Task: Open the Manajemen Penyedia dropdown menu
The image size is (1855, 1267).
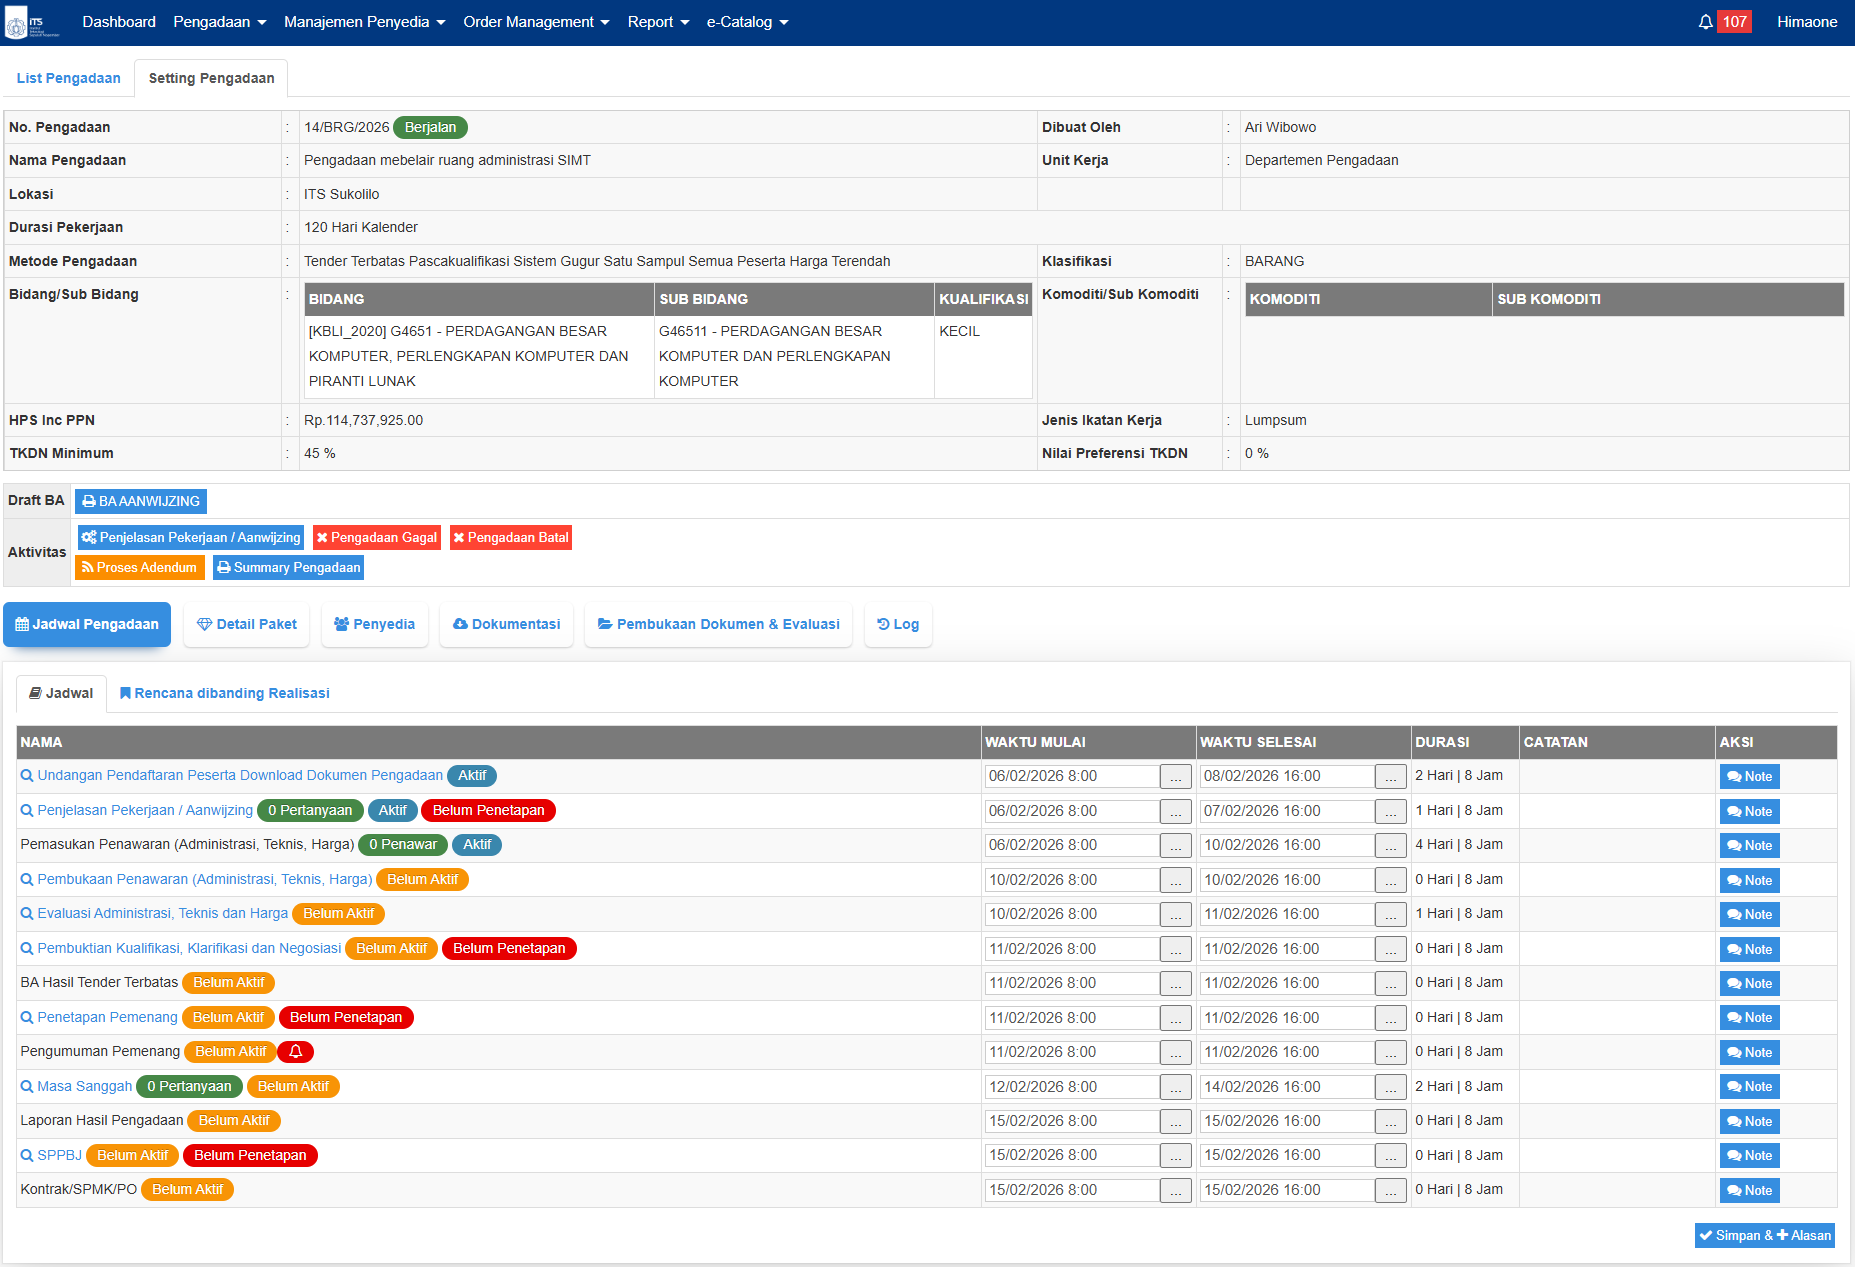Action: [x=364, y=22]
